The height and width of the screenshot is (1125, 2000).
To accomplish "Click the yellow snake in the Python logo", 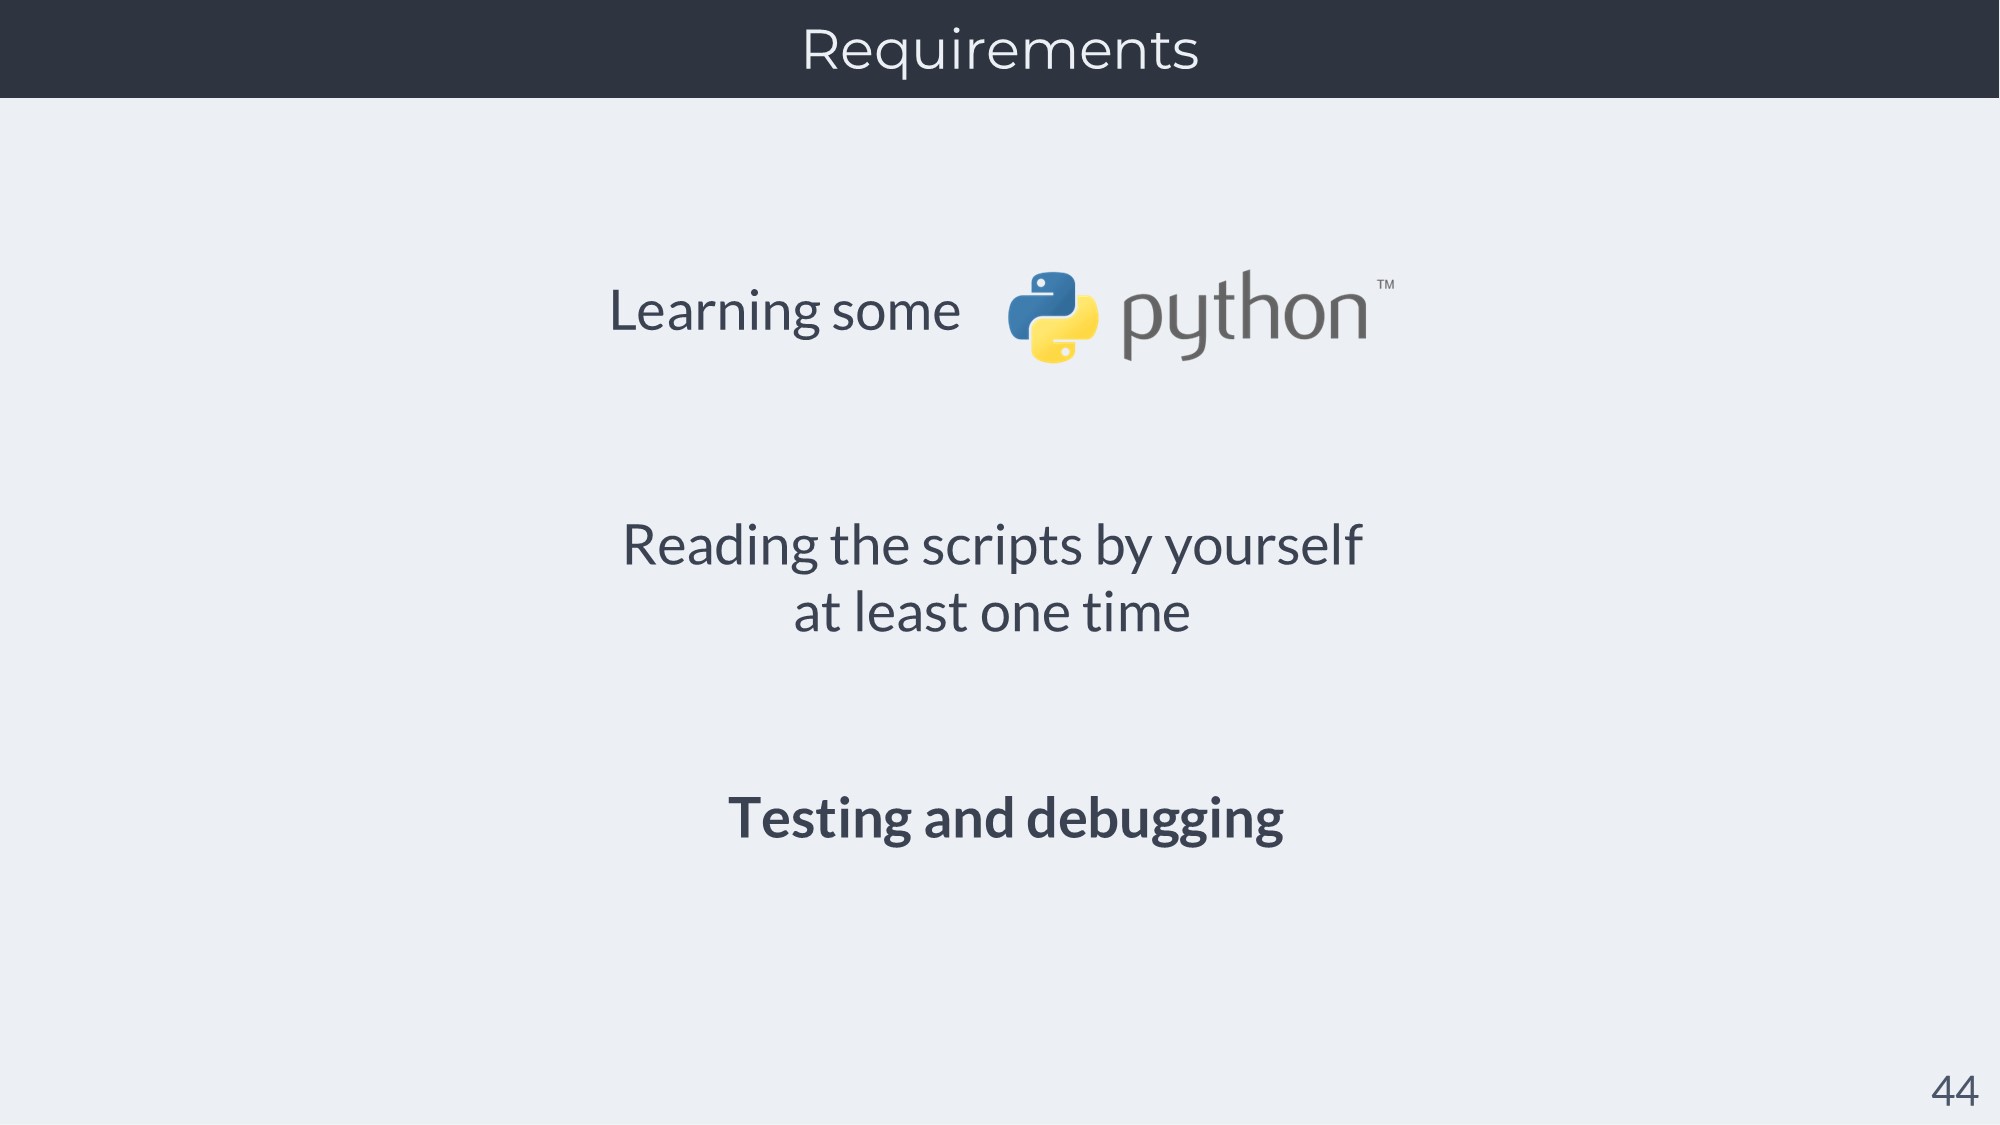I will click(1068, 335).
